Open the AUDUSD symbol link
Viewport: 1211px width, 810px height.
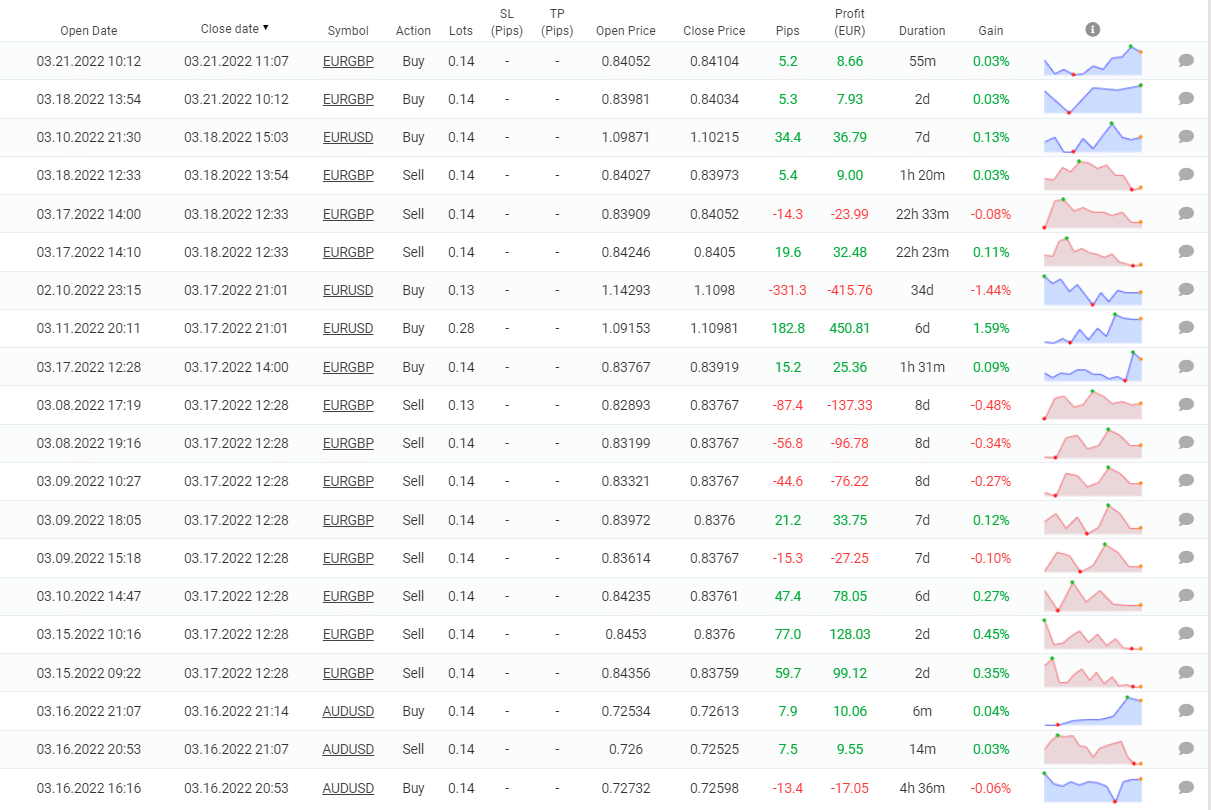point(348,710)
